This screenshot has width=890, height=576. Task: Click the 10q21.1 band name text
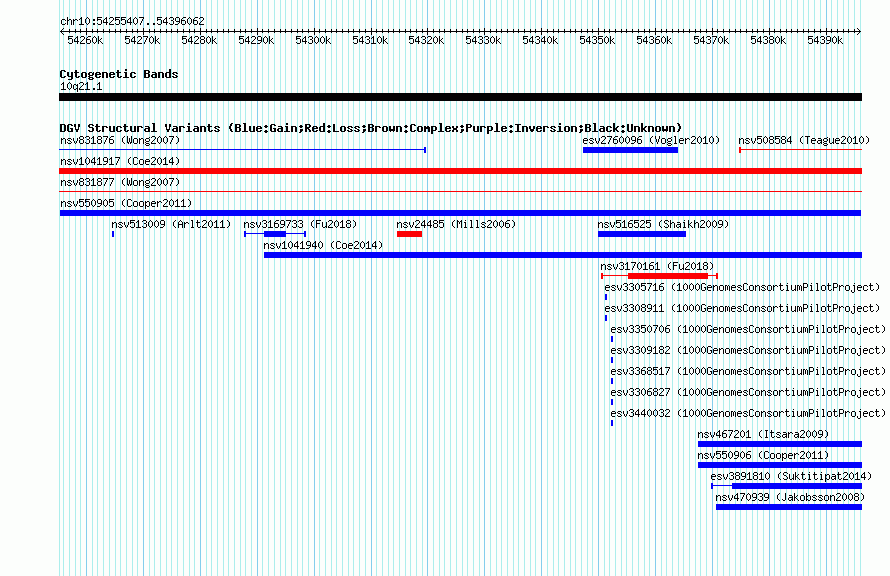(x=81, y=86)
